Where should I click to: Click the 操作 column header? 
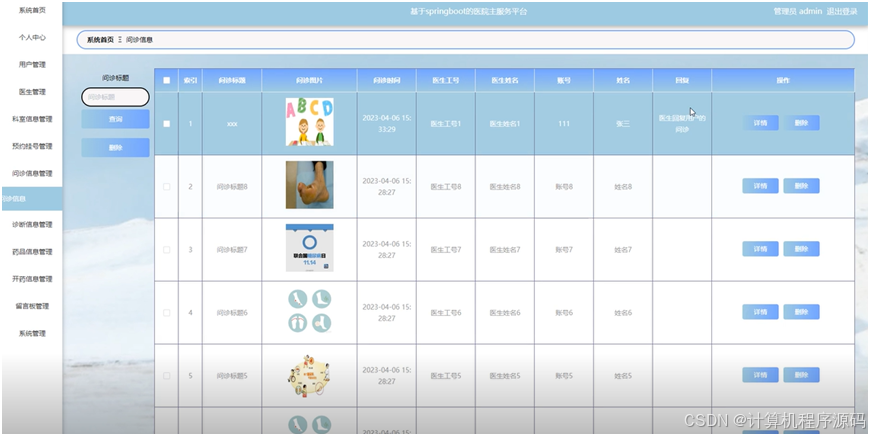click(x=783, y=80)
